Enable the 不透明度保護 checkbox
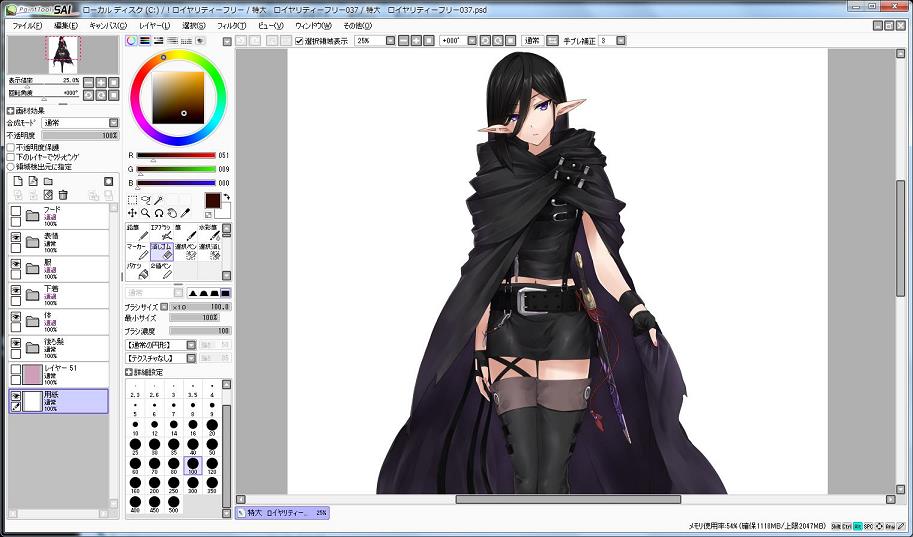 point(11,147)
